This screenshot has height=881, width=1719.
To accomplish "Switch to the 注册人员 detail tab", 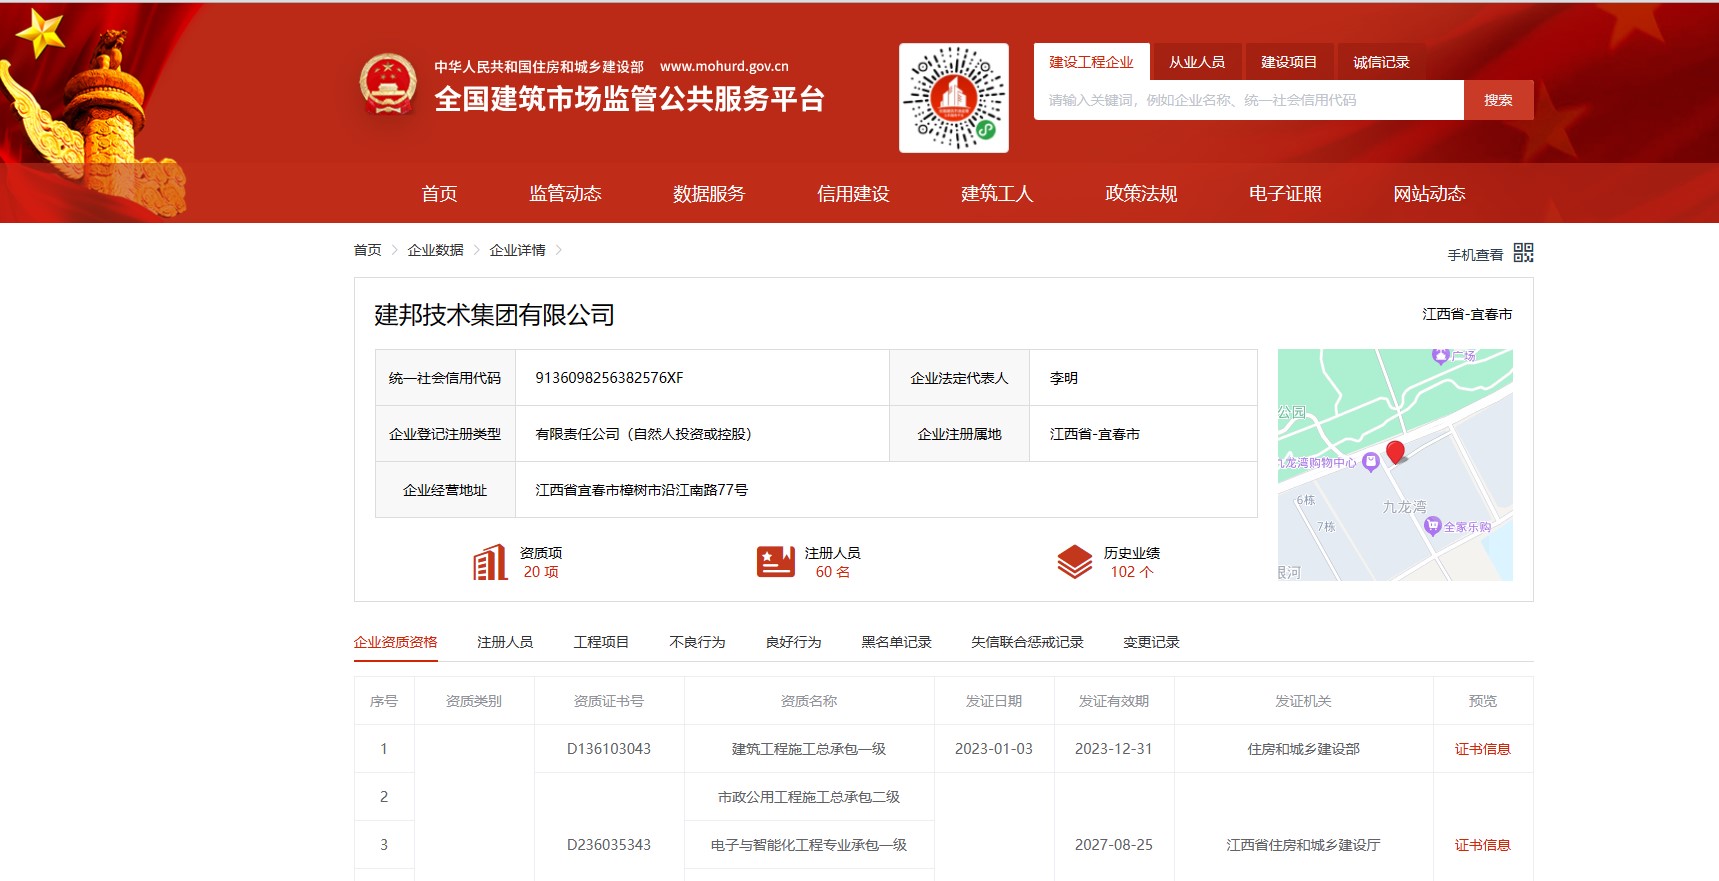I will (505, 642).
